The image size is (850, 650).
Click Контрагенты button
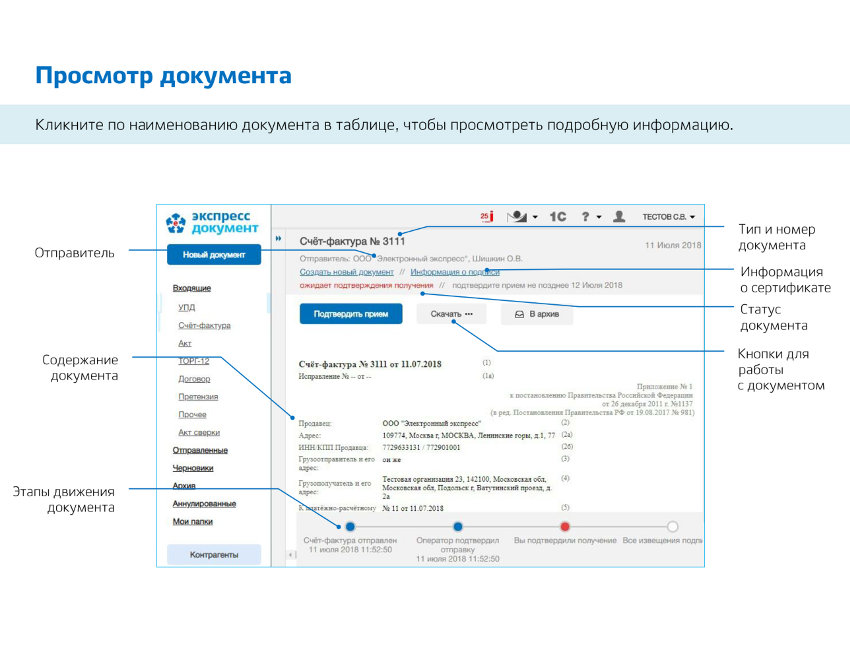pos(214,555)
